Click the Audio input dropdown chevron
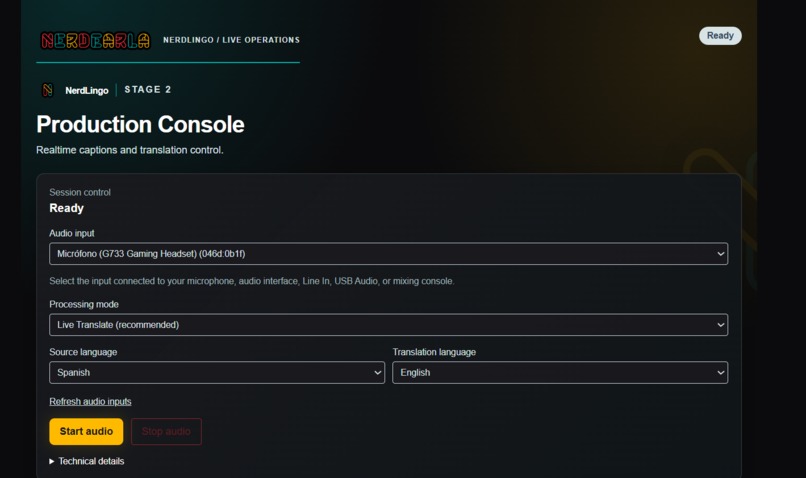Screen dimensions: 806x478 pos(721,253)
